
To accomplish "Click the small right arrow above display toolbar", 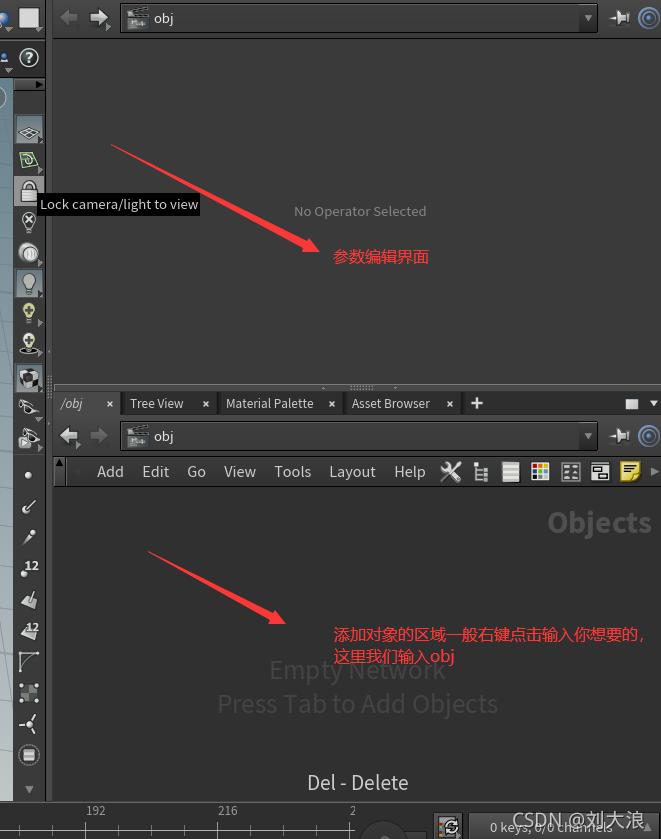I will [x=39, y=85].
